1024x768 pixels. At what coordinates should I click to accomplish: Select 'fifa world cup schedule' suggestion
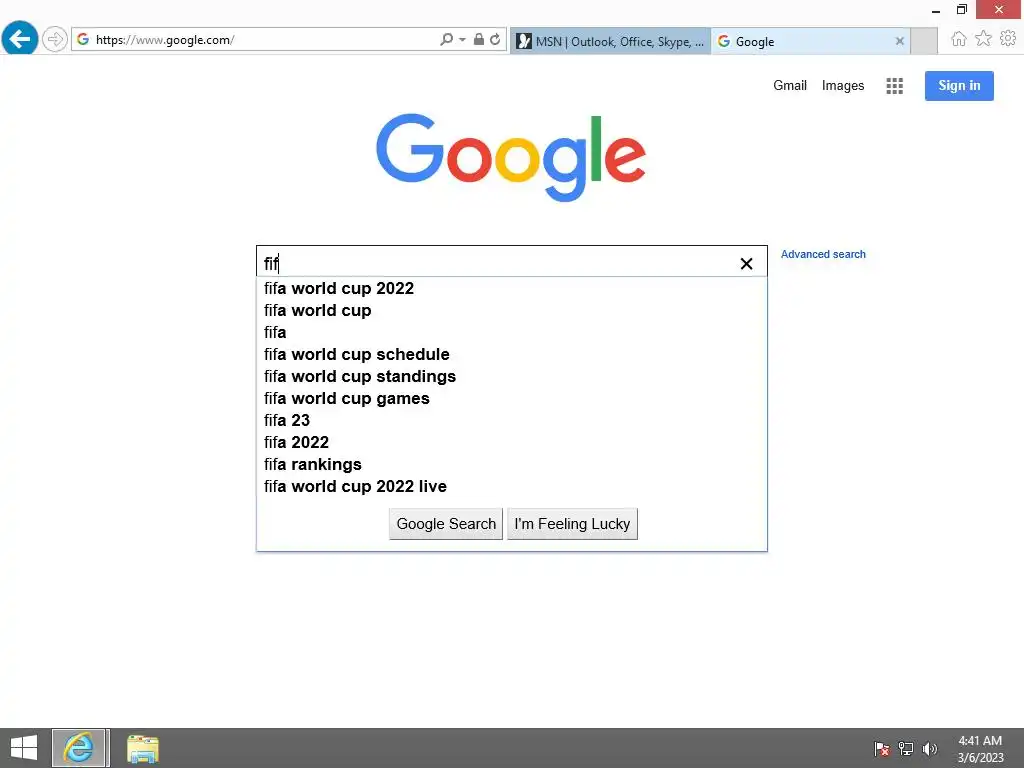tap(511, 354)
